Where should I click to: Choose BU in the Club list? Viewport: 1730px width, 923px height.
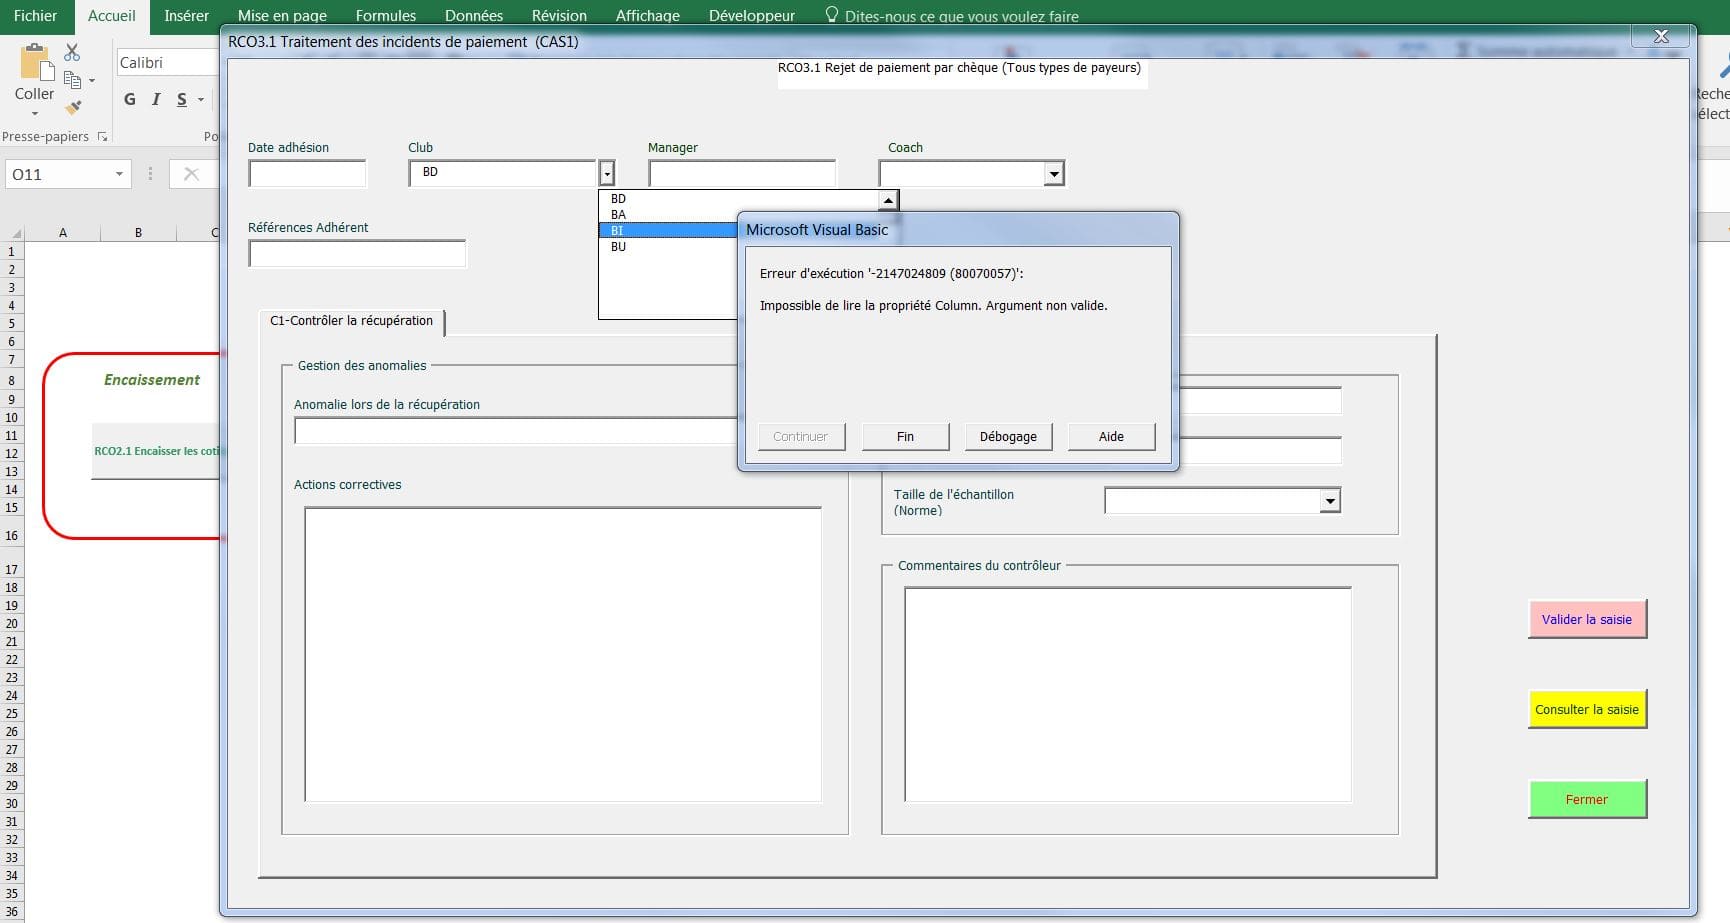tap(619, 247)
